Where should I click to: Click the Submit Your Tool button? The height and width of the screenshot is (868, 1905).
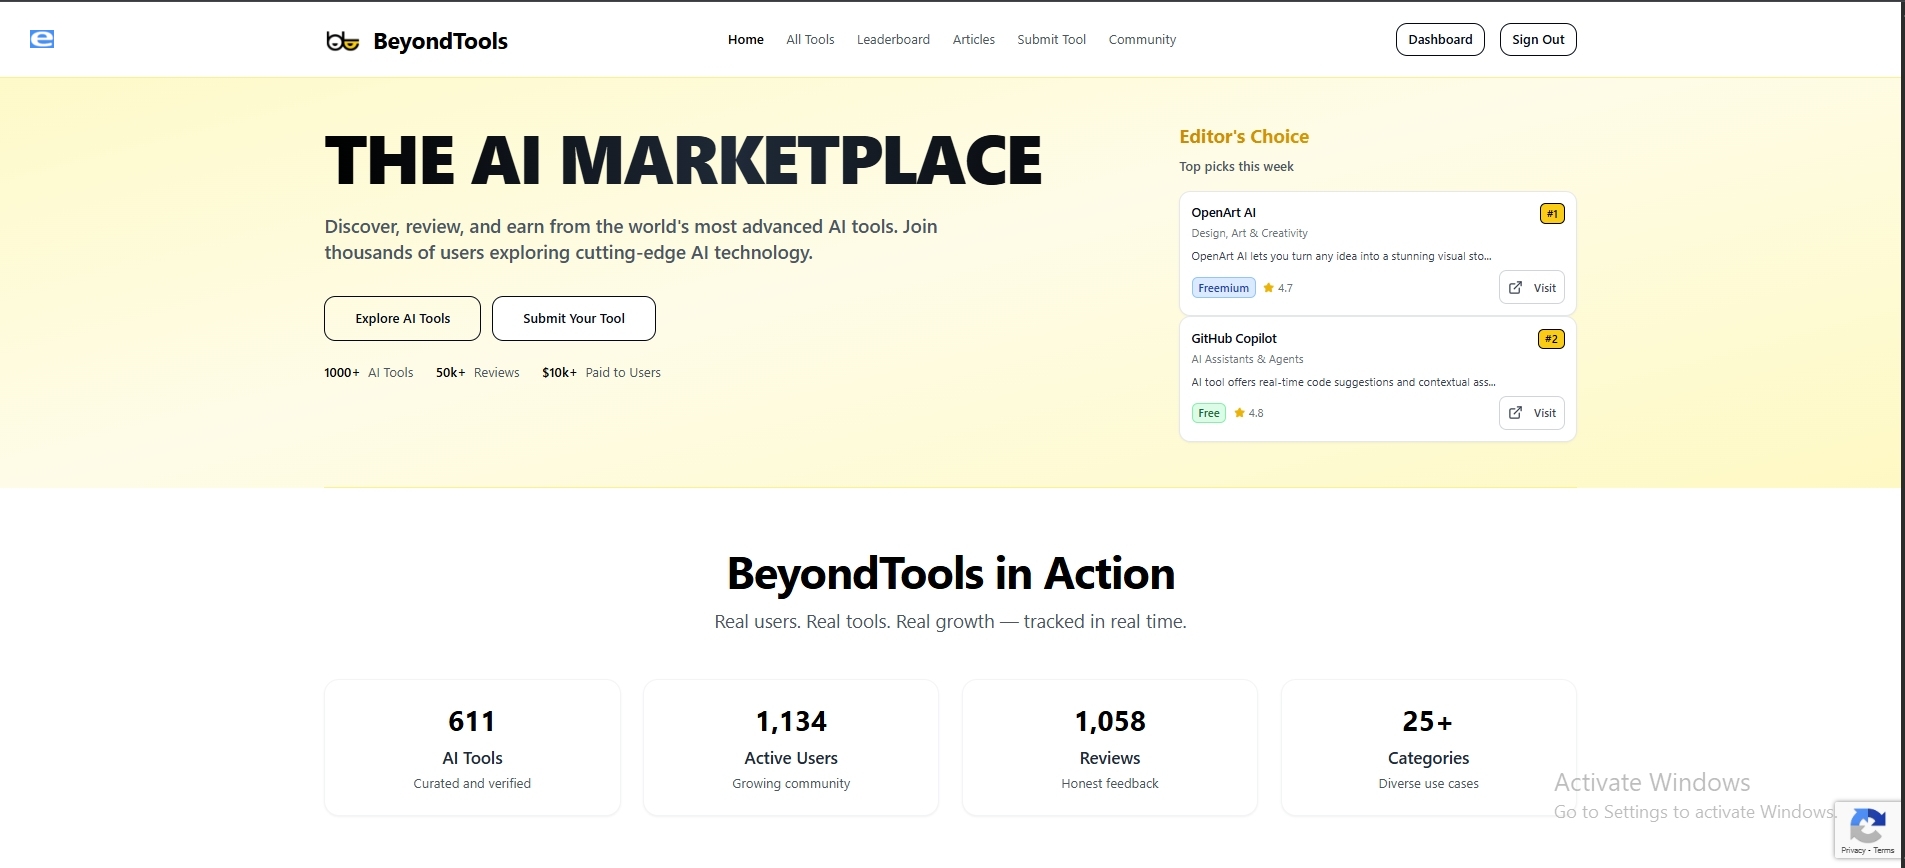pyautogui.click(x=573, y=318)
